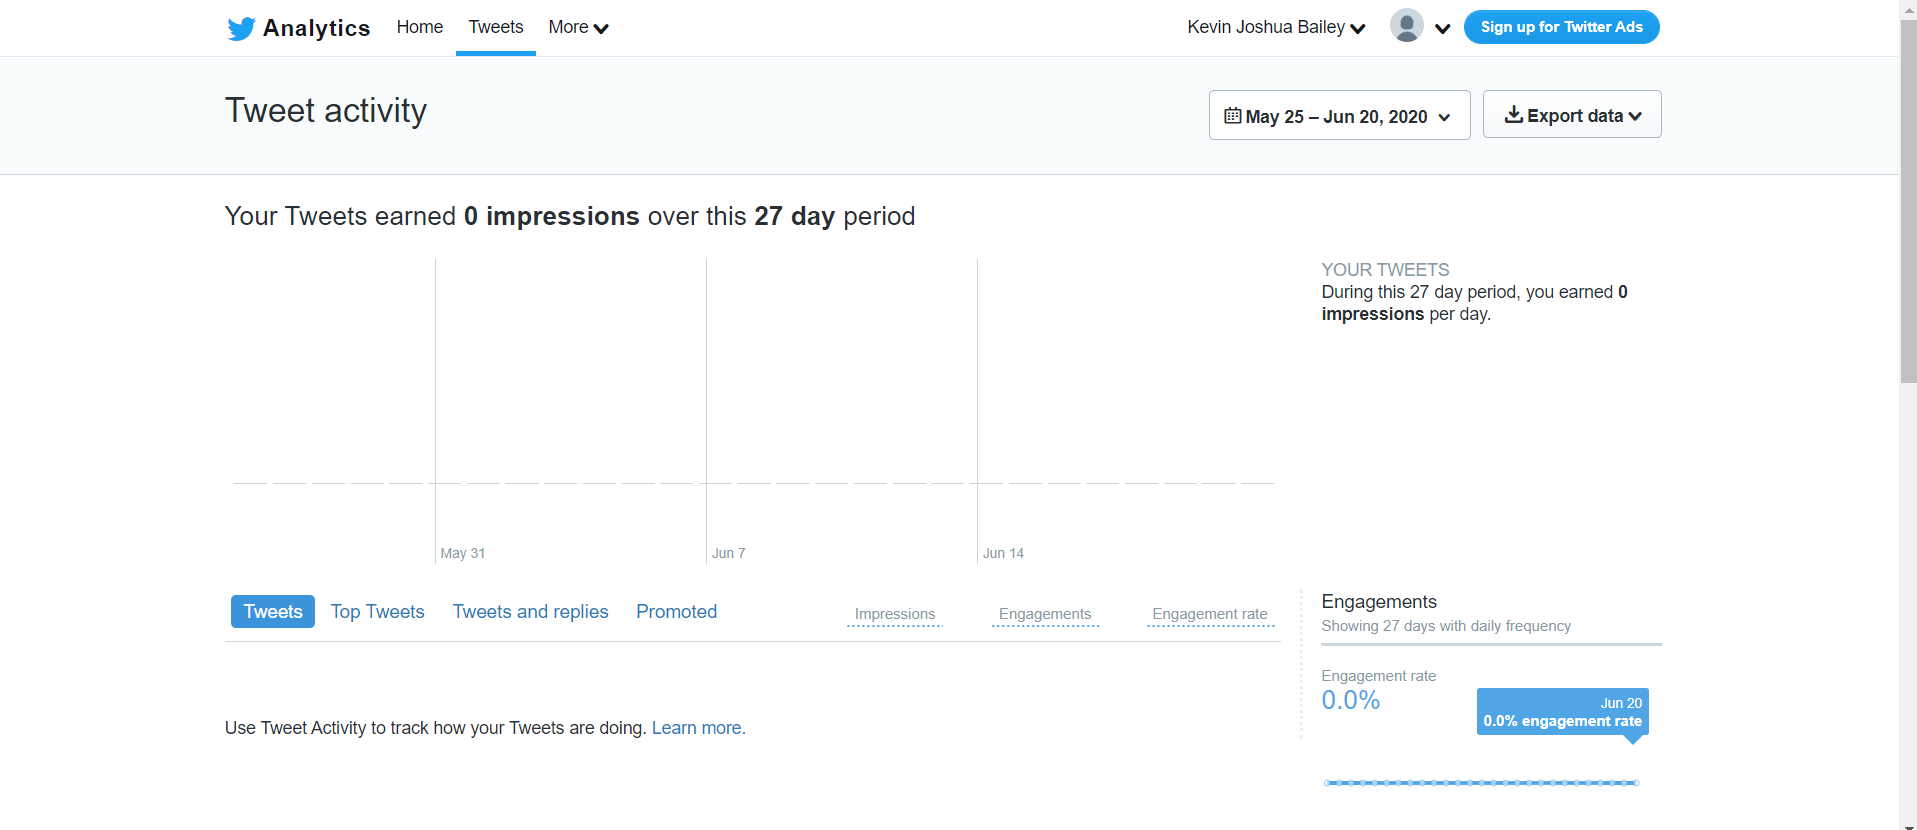Click the YOUR TWEETS heading
This screenshot has width=1917, height=830.
point(1385,270)
